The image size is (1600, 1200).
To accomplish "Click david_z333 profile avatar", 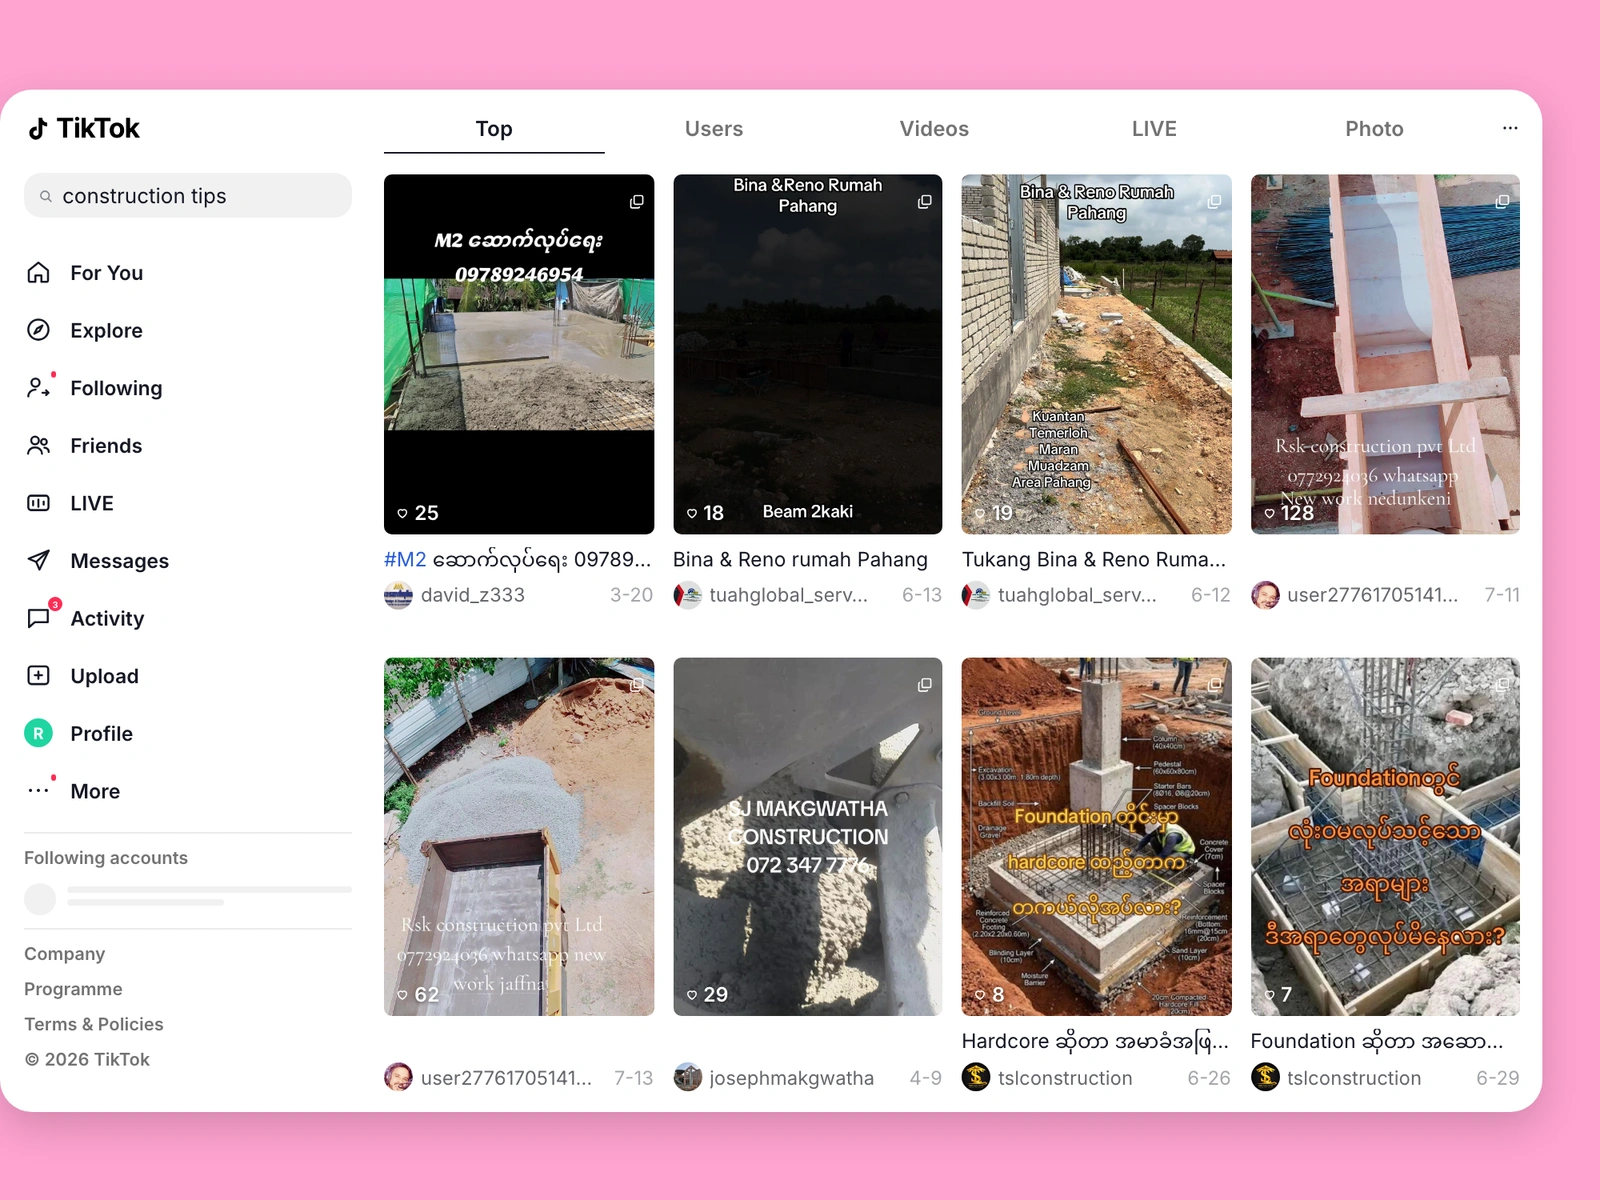I will [398, 595].
